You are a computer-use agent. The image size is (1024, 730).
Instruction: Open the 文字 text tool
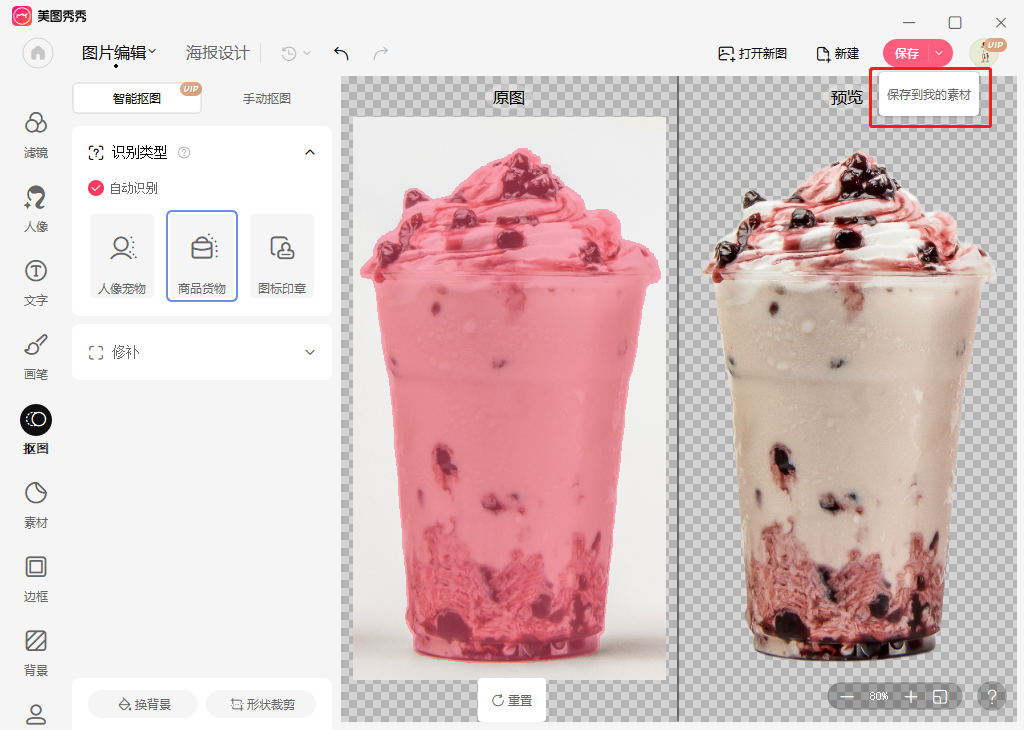(36, 282)
